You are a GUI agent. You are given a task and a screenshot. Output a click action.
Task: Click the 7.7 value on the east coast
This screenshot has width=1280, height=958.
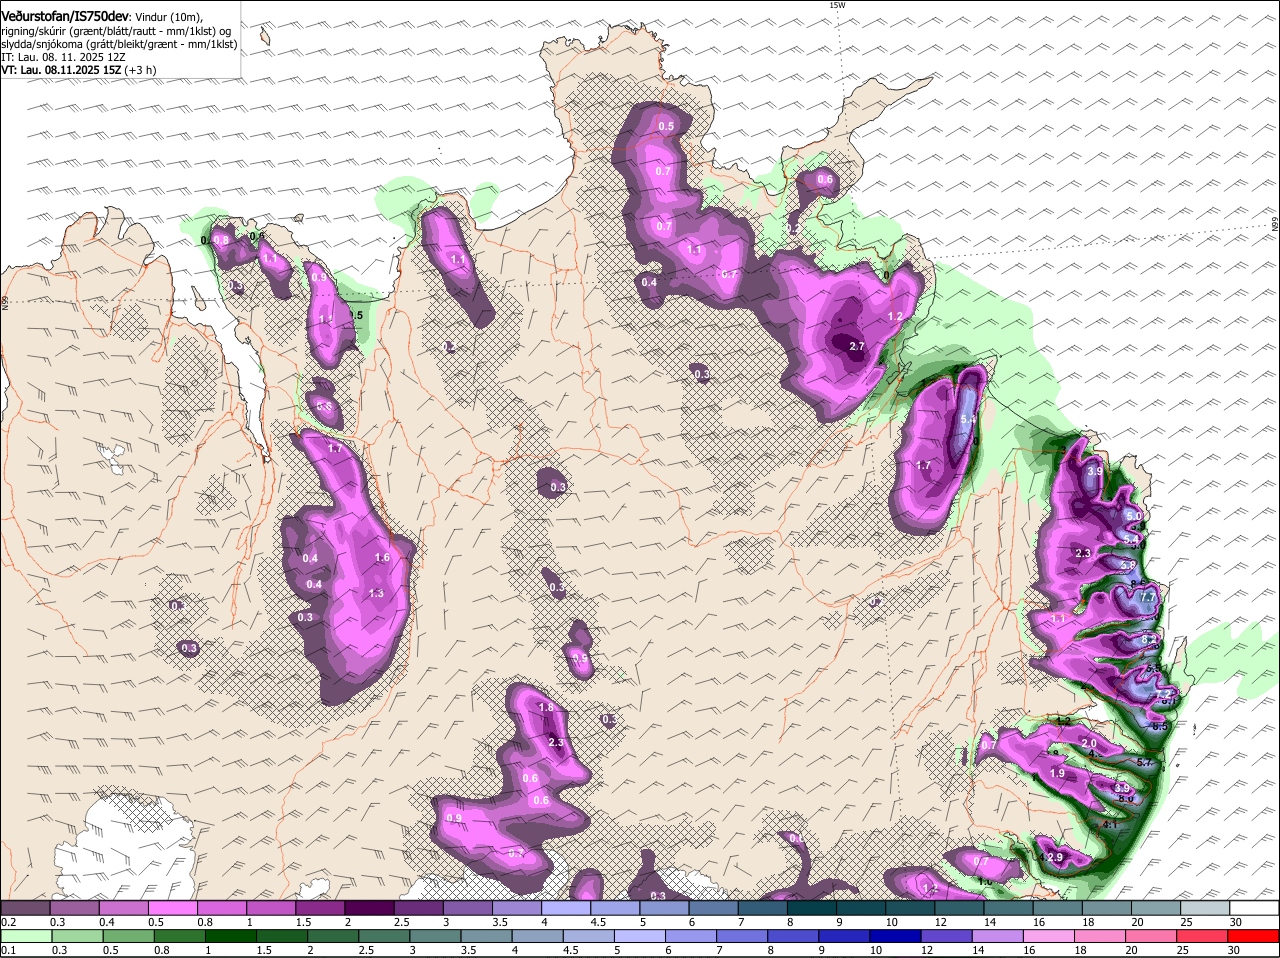[1148, 597]
